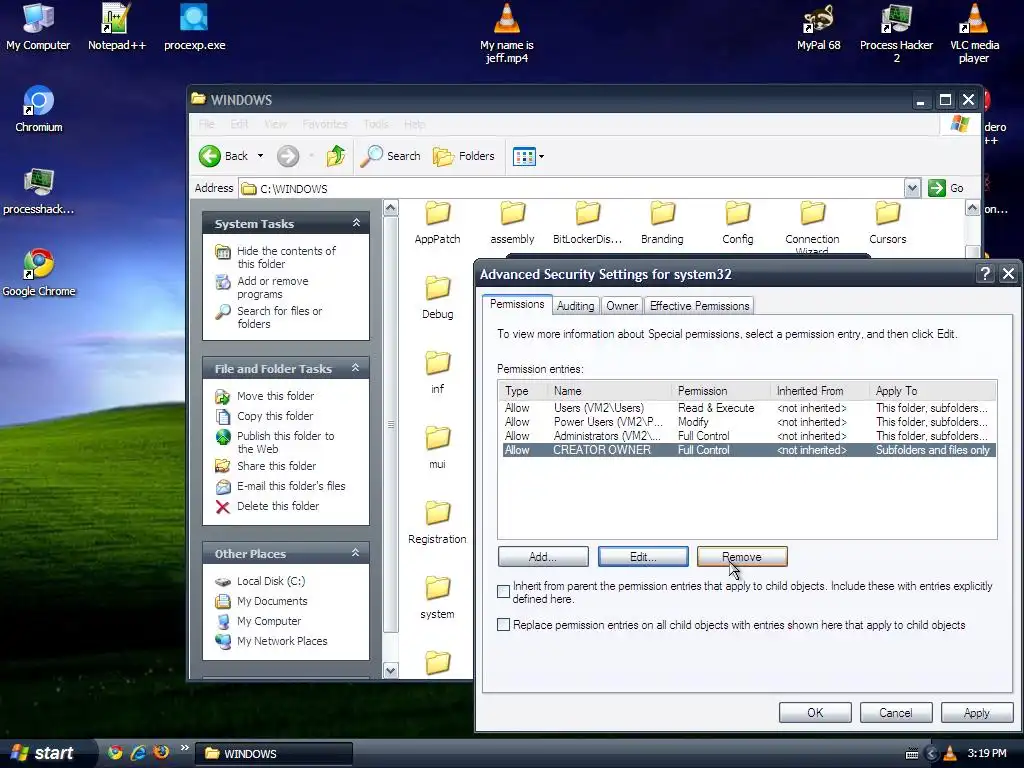Click Firefox quick launch icon

(161, 753)
